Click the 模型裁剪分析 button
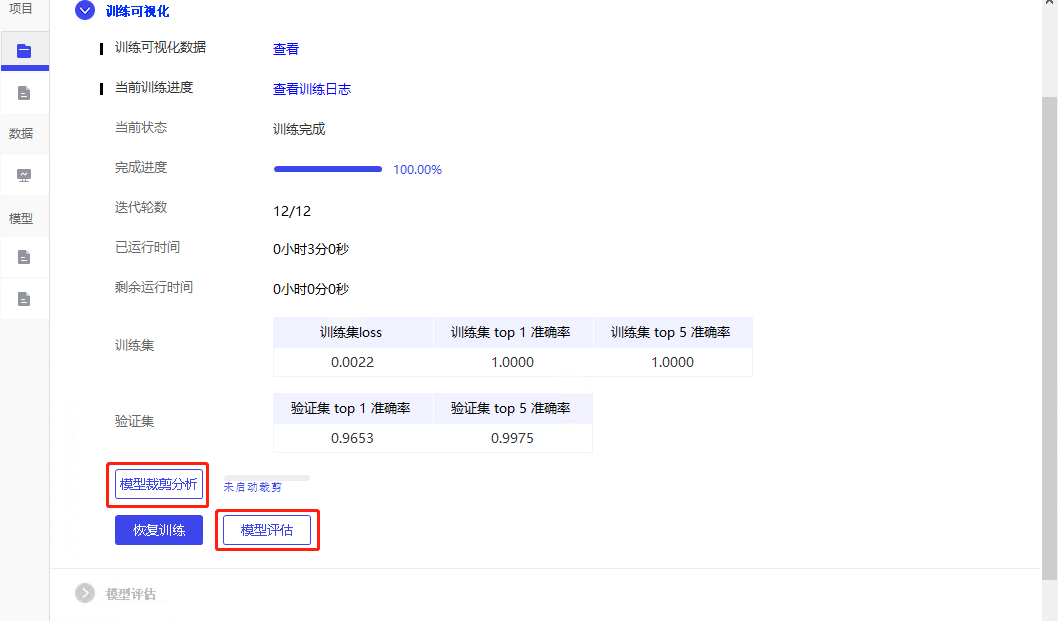1058x621 pixels. (159, 485)
